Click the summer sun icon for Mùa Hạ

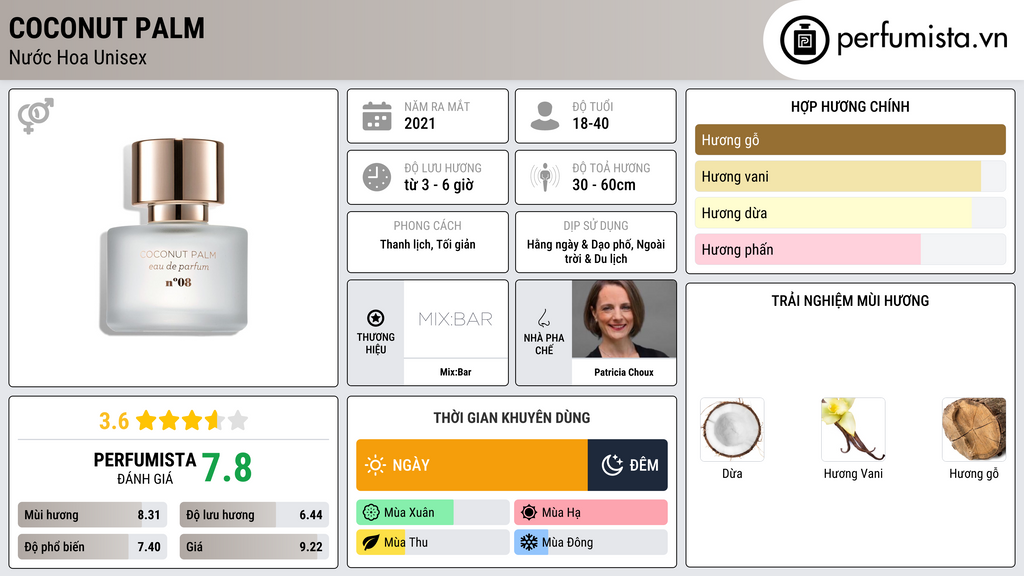click(529, 513)
